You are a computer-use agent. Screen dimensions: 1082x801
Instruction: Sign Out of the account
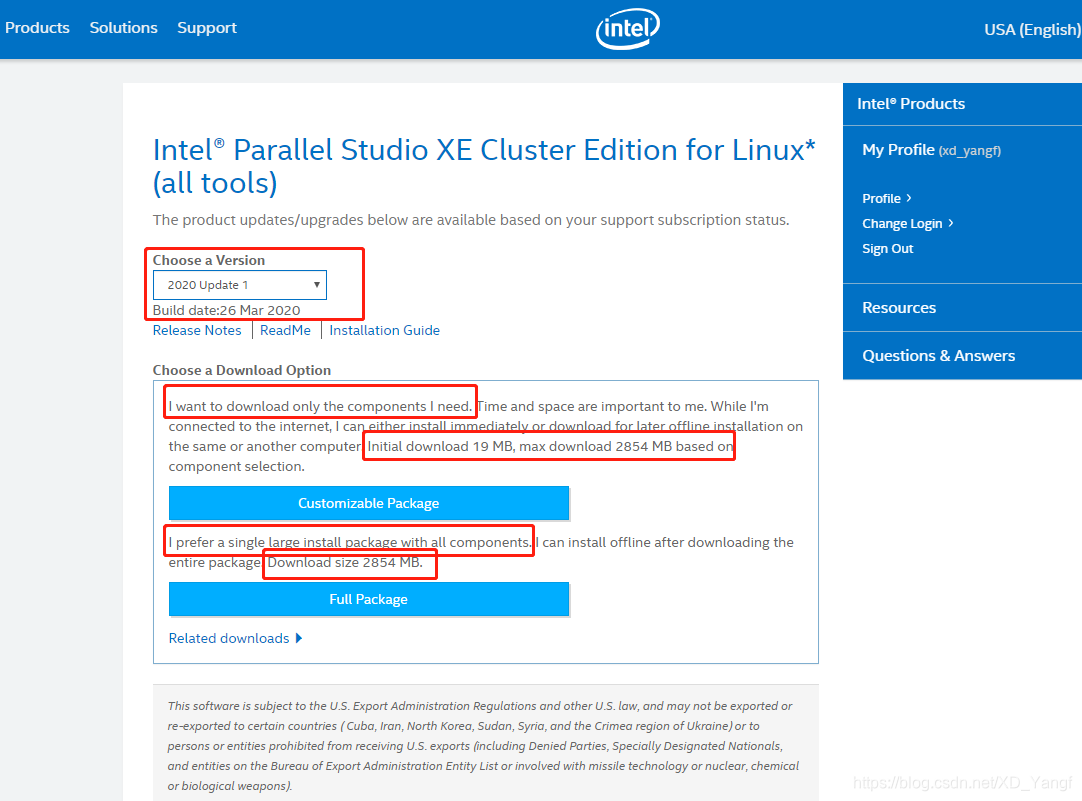(887, 248)
